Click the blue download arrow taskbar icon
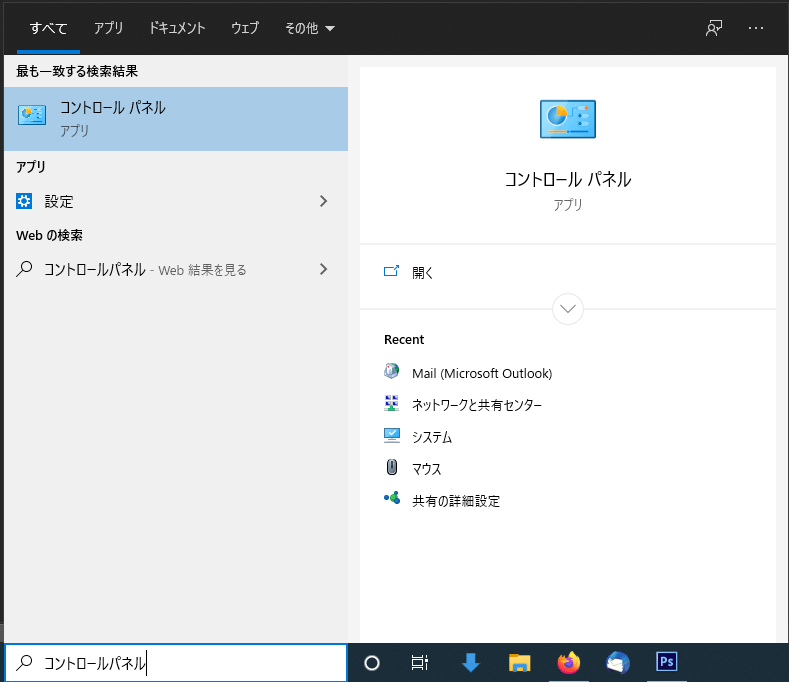 [470, 662]
